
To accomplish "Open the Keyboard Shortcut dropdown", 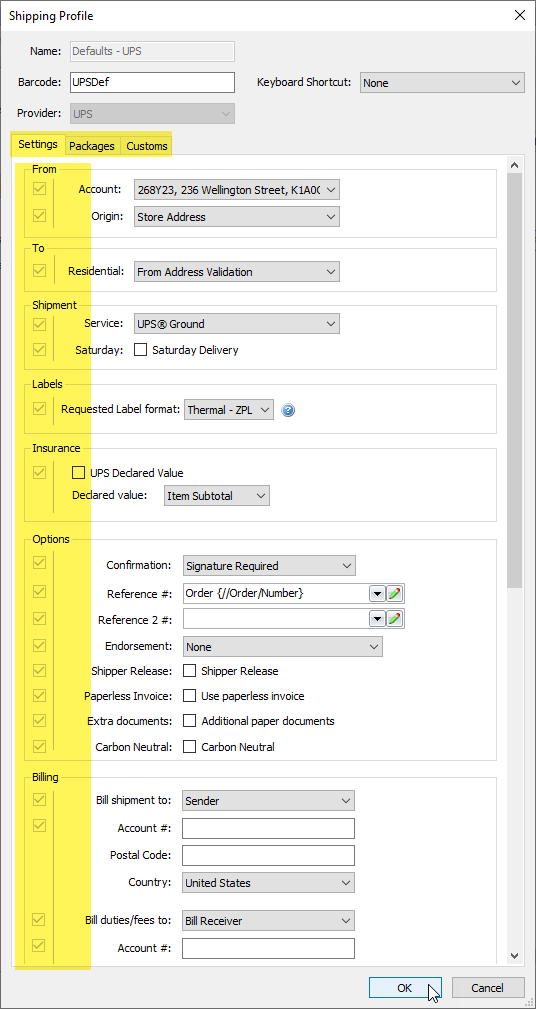I will [x=442, y=82].
